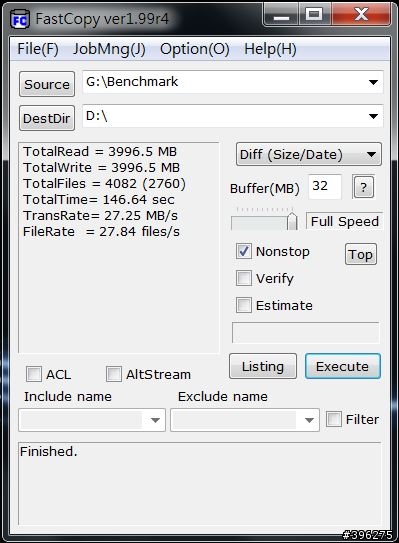Minimize the FastCopy window
The width and height of the screenshot is (399, 543).
pos(281,15)
